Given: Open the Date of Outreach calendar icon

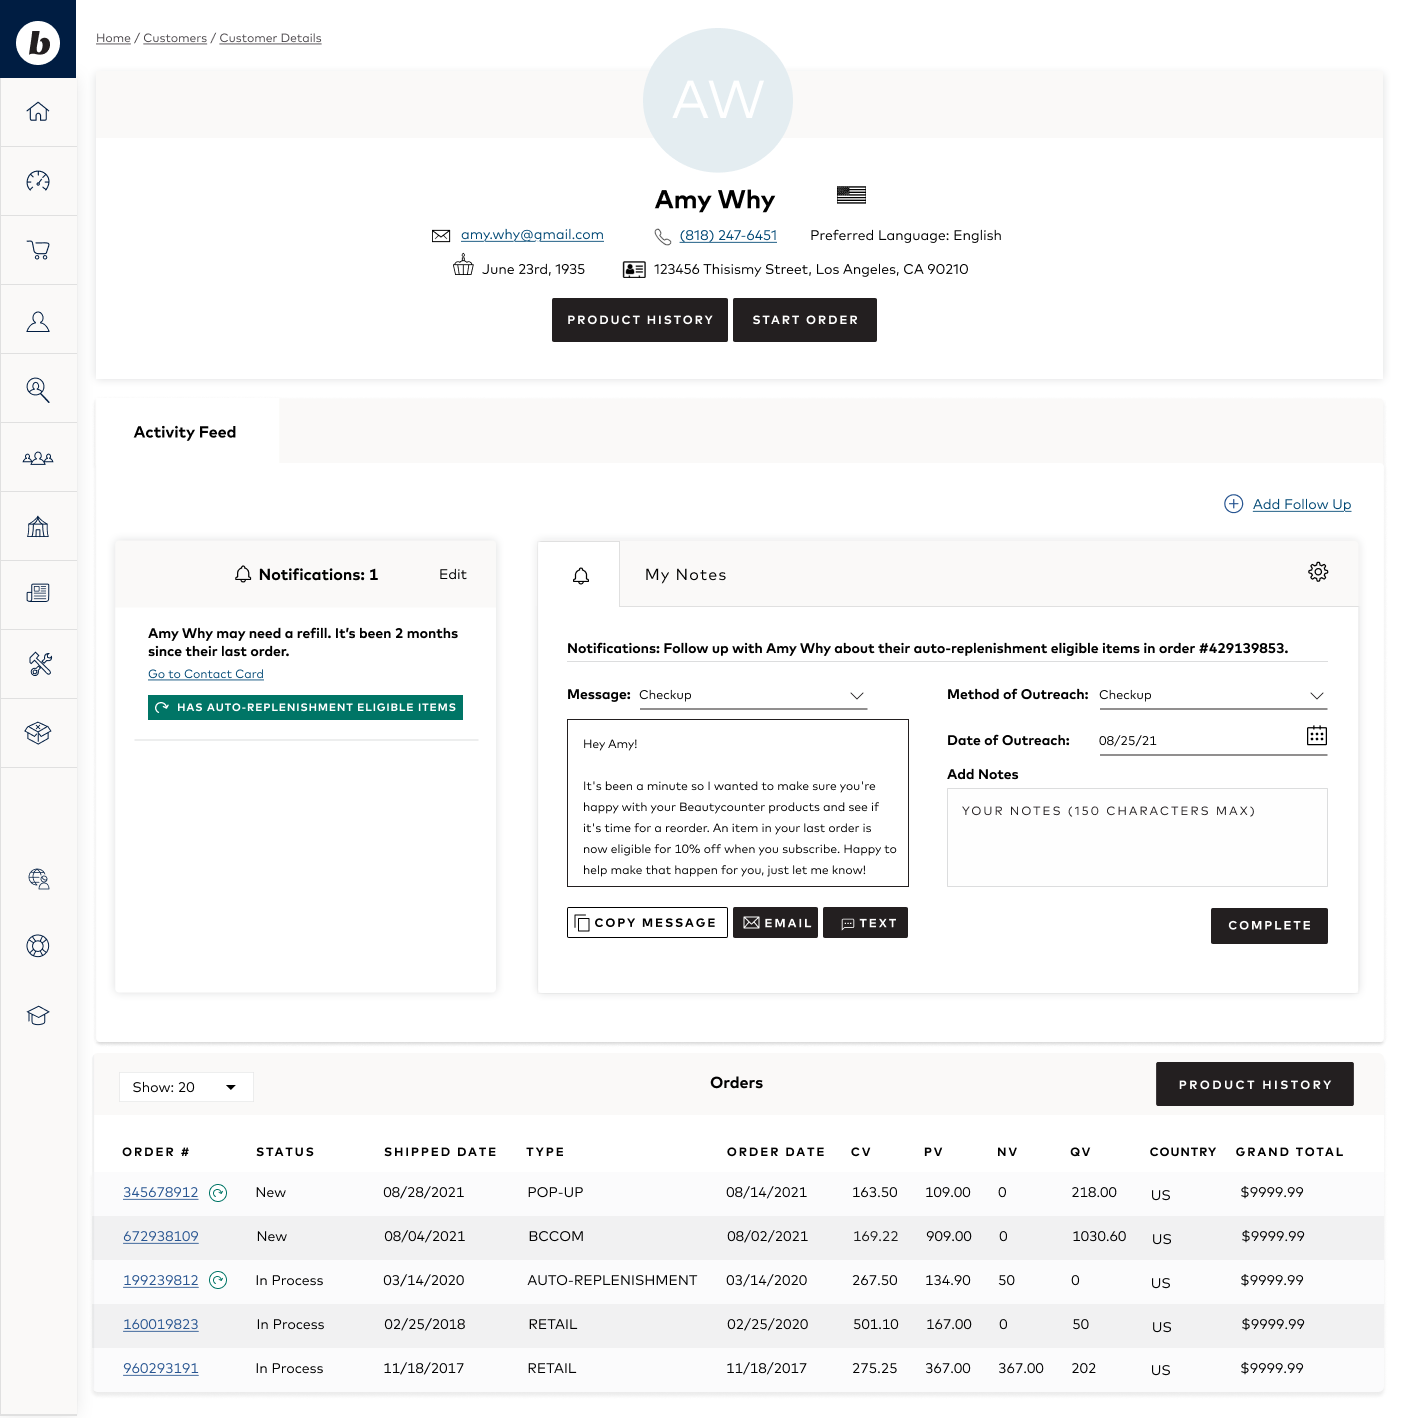Looking at the screenshot, I should [1317, 736].
